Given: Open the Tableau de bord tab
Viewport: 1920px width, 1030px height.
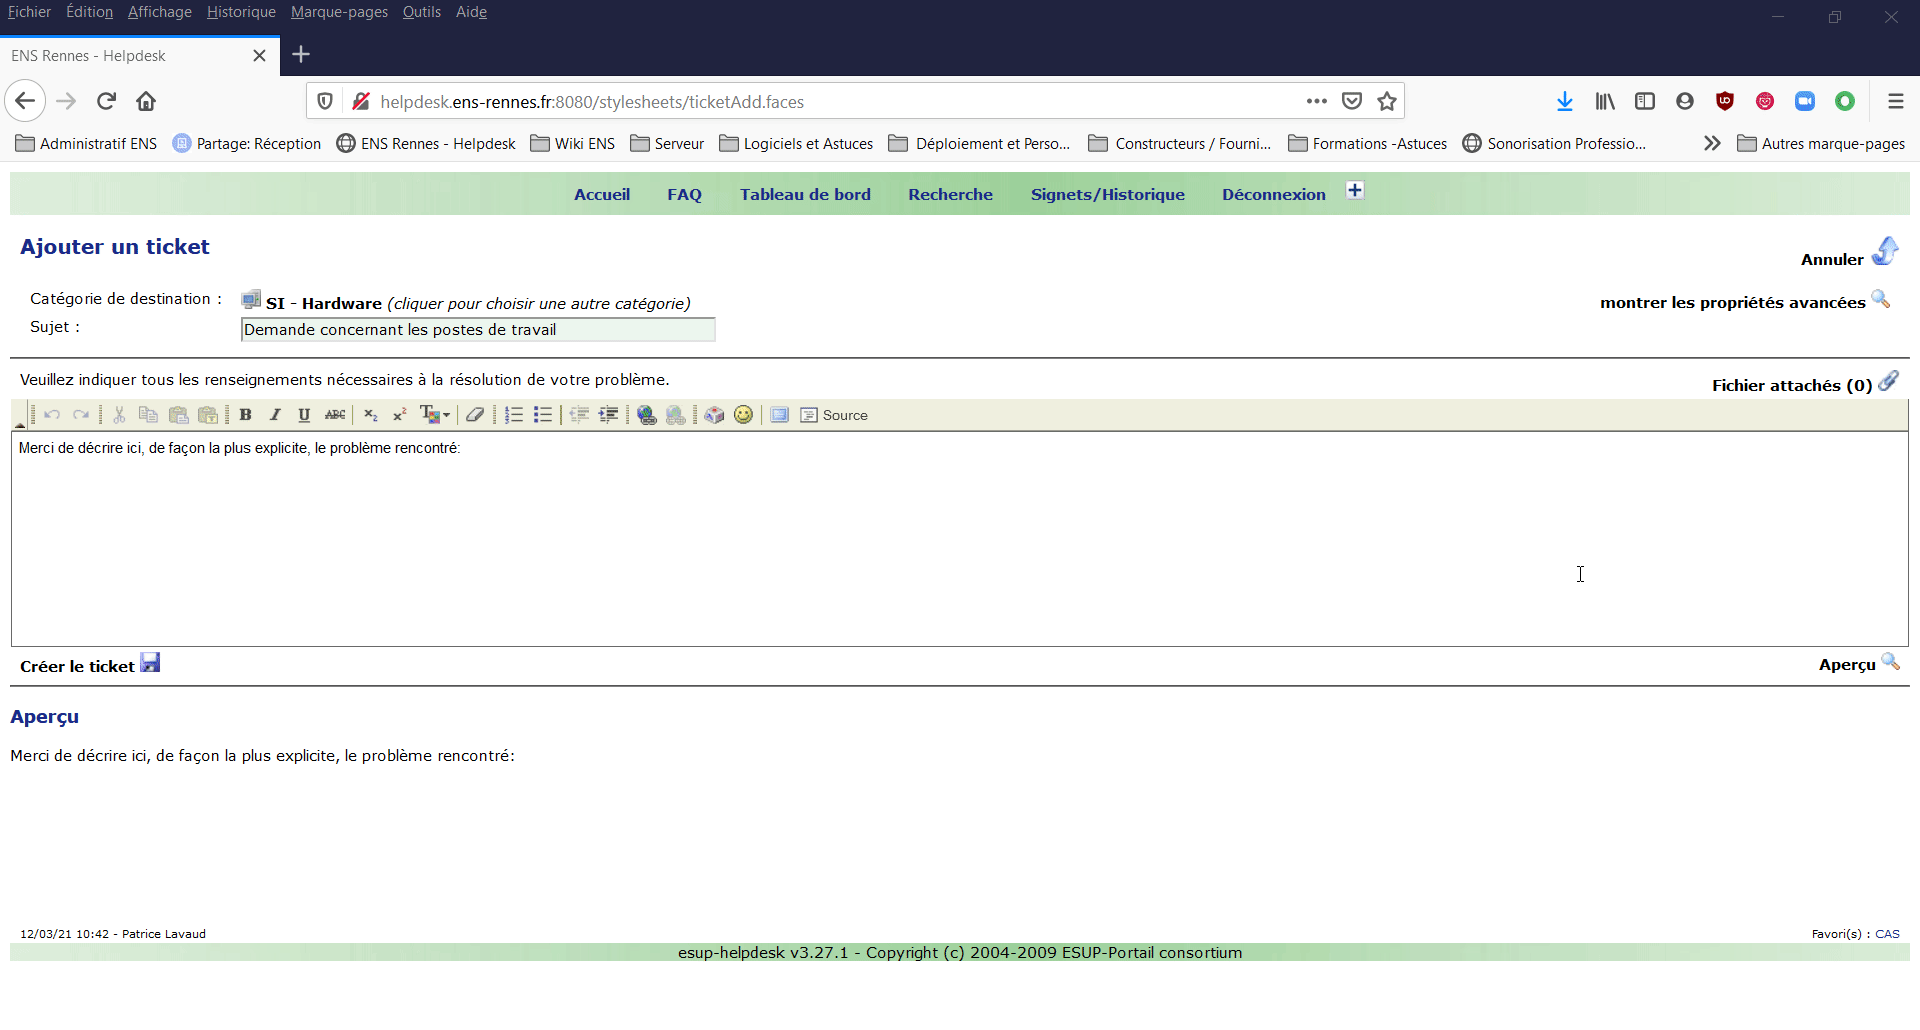Looking at the screenshot, I should point(805,195).
